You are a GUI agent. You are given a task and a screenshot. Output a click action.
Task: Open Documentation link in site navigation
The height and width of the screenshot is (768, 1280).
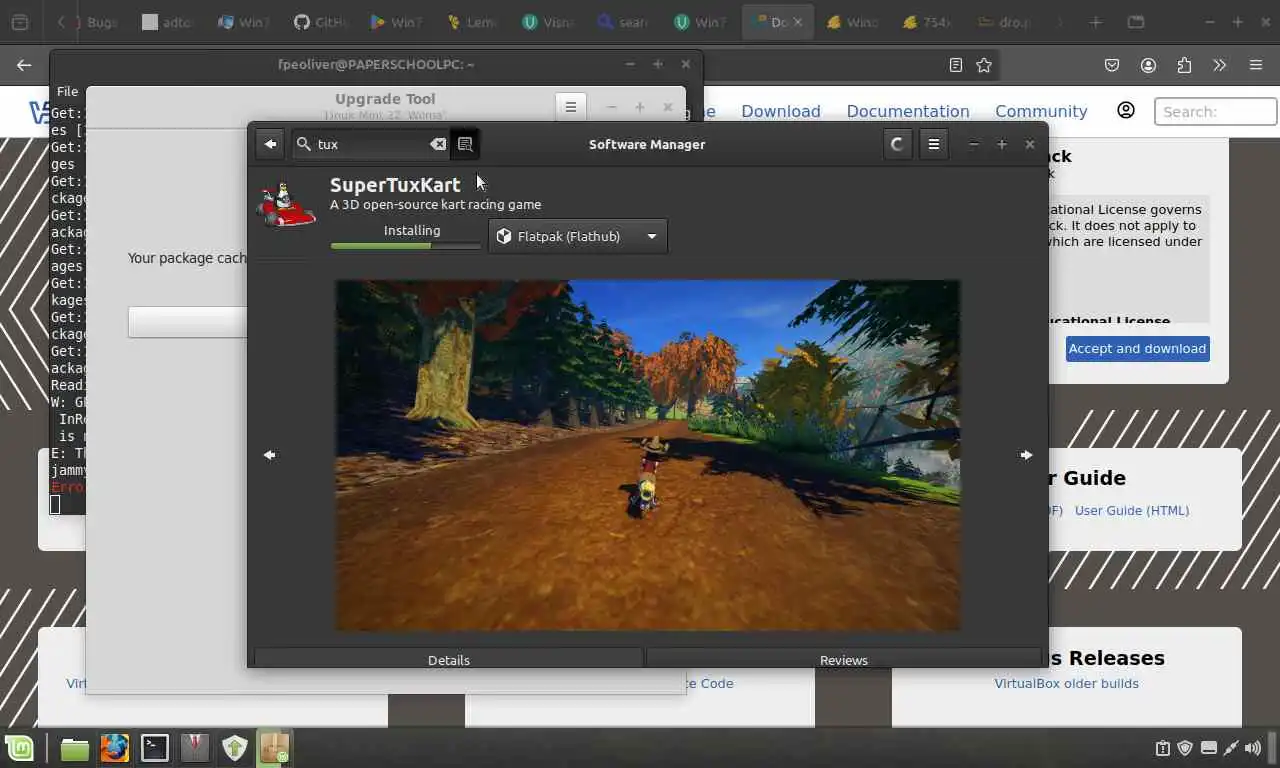pos(908,111)
